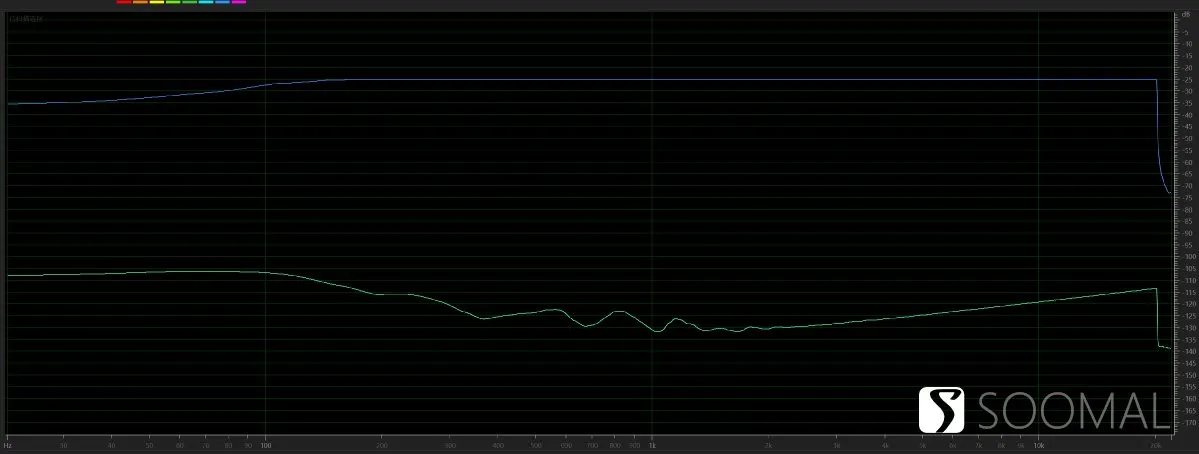This screenshot has width=1199, height=454.
Task: Click the 100 frequency axis label
Action: (x=265, y=445)
